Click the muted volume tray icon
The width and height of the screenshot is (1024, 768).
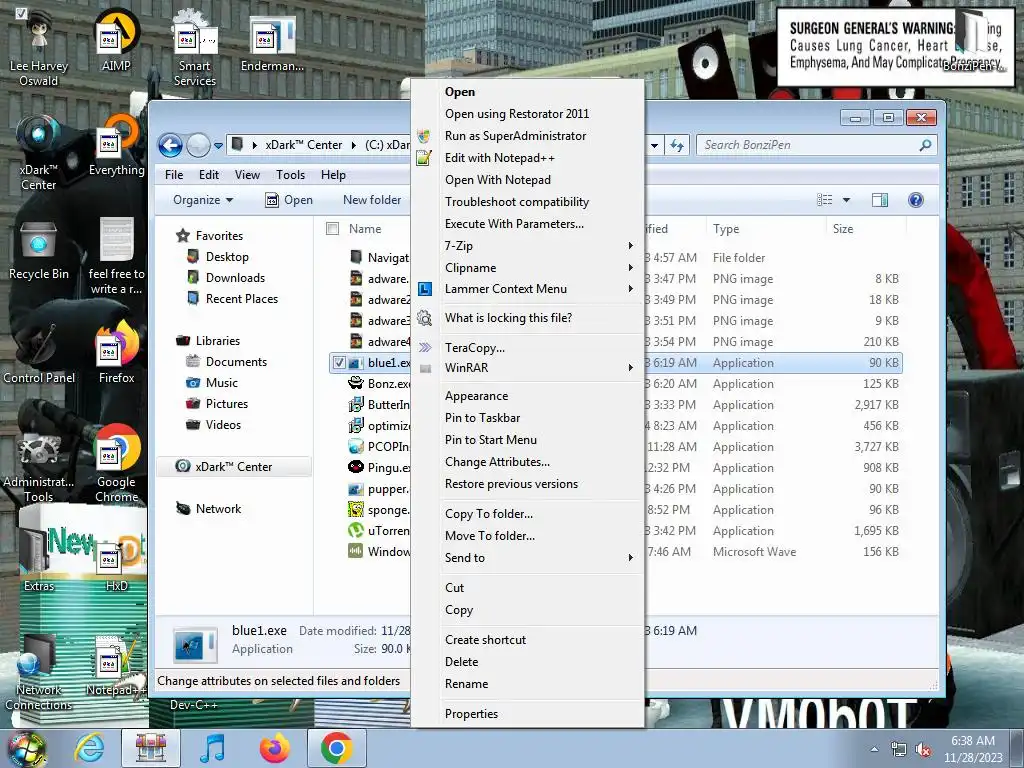pos(923,749)
